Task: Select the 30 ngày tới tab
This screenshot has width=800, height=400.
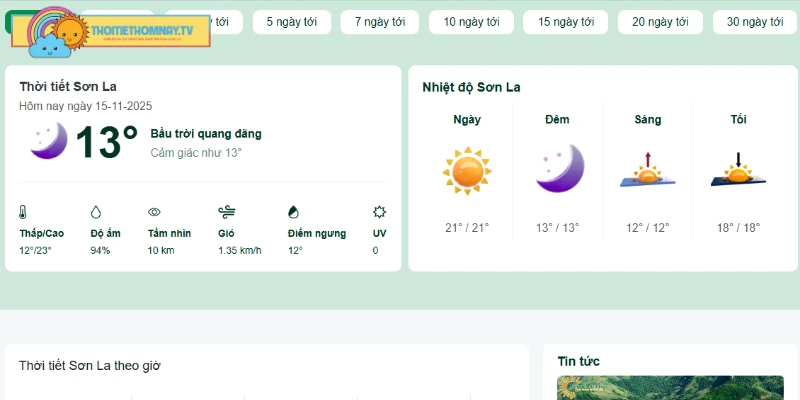Action: (x=755, y=22)
